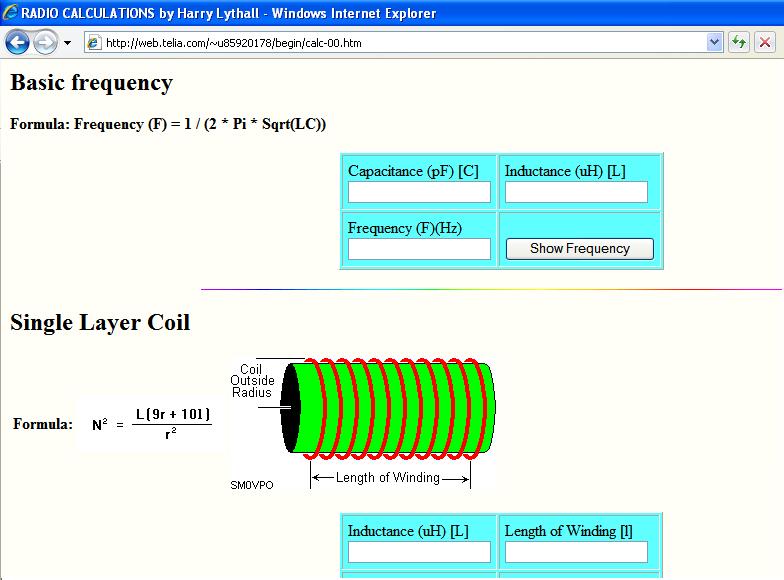Click the Show Frequency button

point(580,249)
